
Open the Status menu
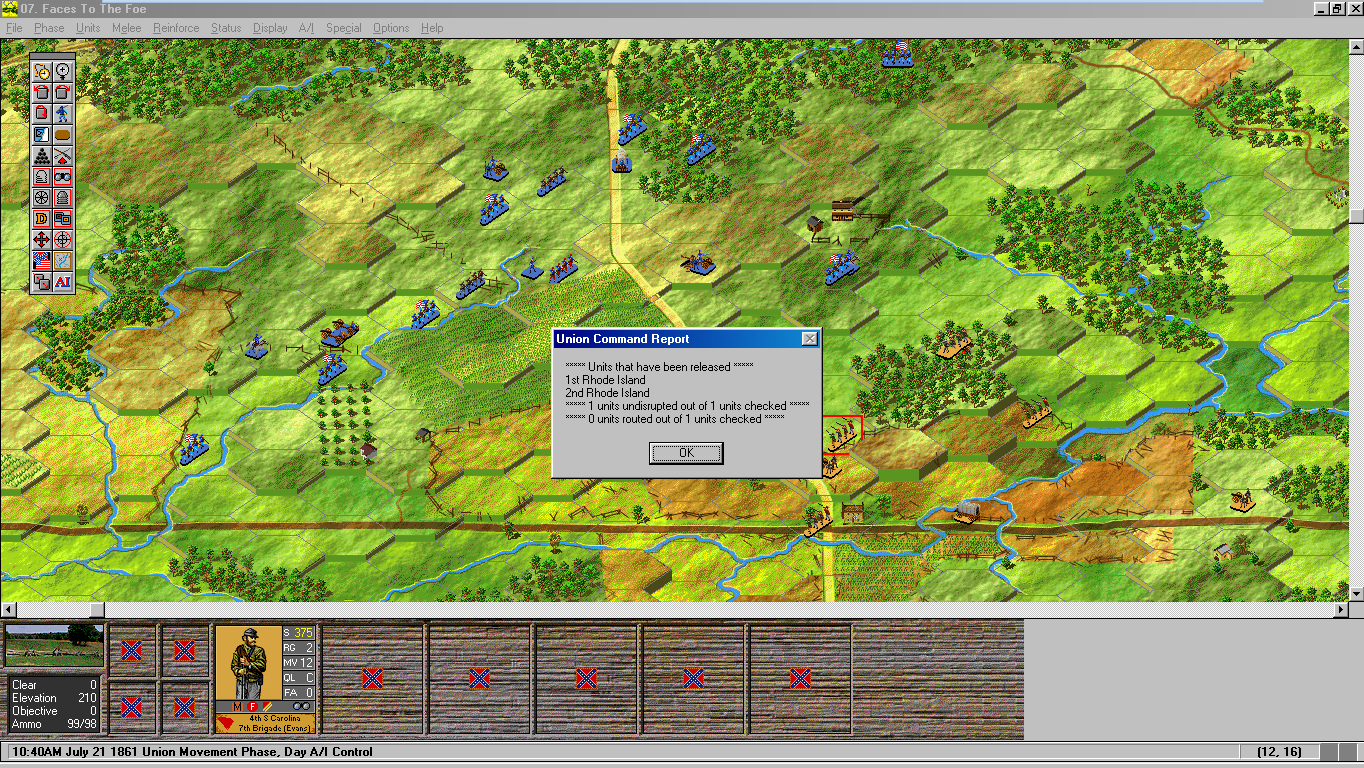(x=226, y=28)
